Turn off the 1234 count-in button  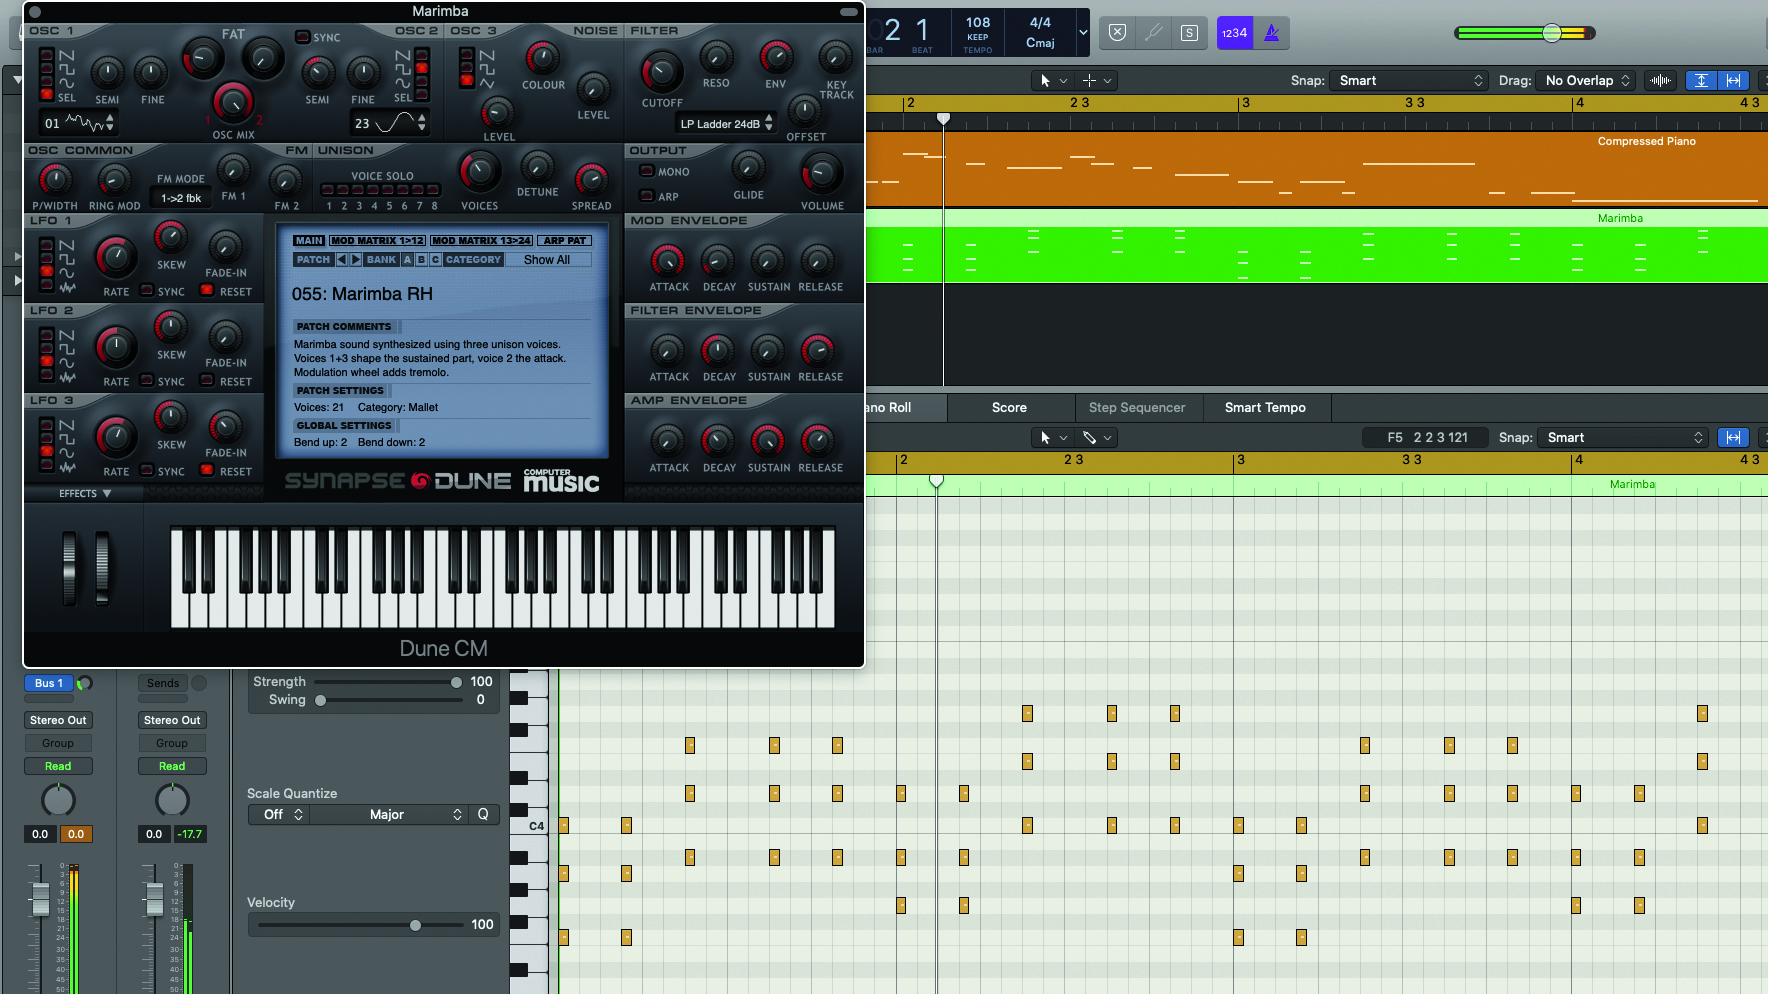(1235, 33)
